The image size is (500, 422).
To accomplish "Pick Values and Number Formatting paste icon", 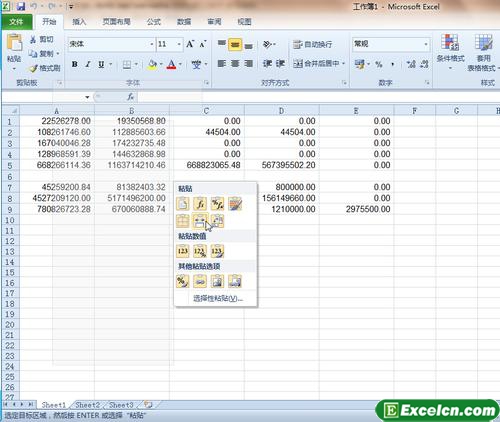I will coord(200,251).
